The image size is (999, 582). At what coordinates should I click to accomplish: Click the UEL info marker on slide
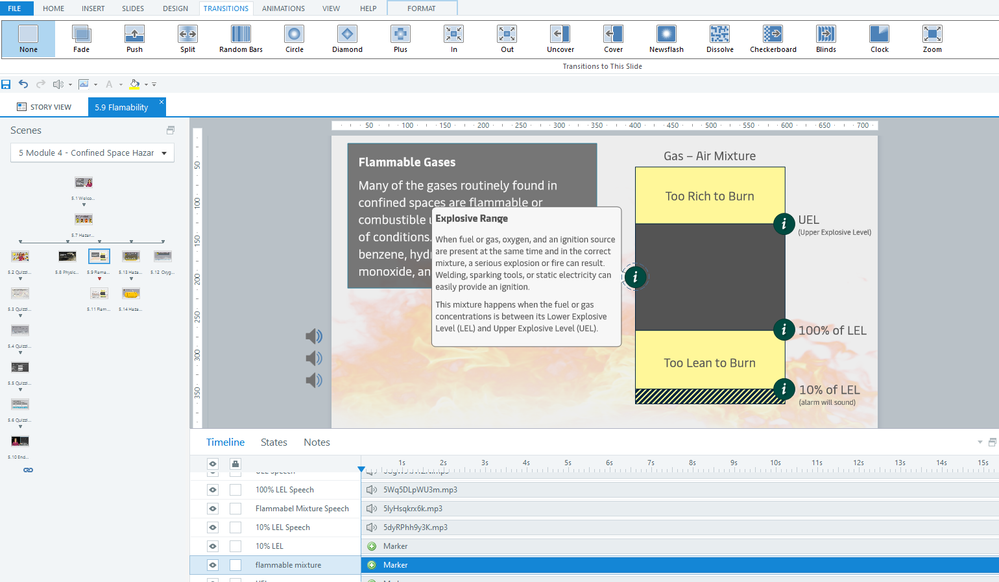point(785,224)
